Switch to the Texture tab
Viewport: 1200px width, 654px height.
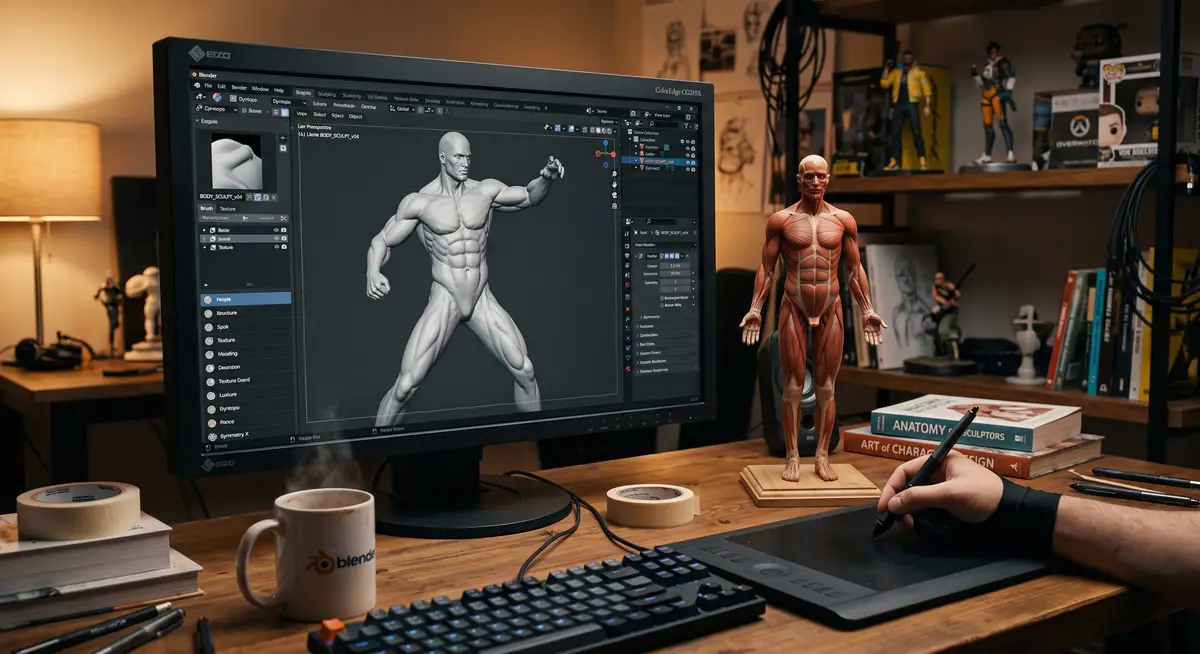(228, 209)
